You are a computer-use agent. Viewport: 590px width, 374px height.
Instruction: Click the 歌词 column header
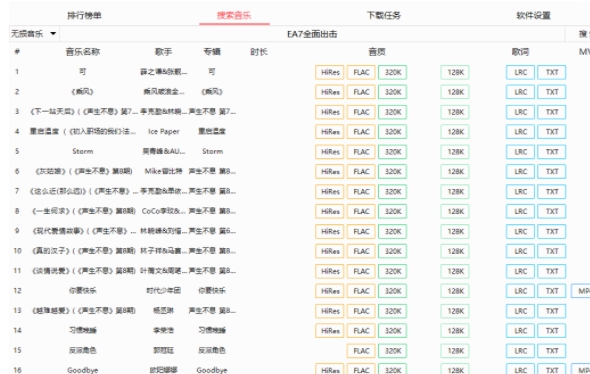pos(520,52)
